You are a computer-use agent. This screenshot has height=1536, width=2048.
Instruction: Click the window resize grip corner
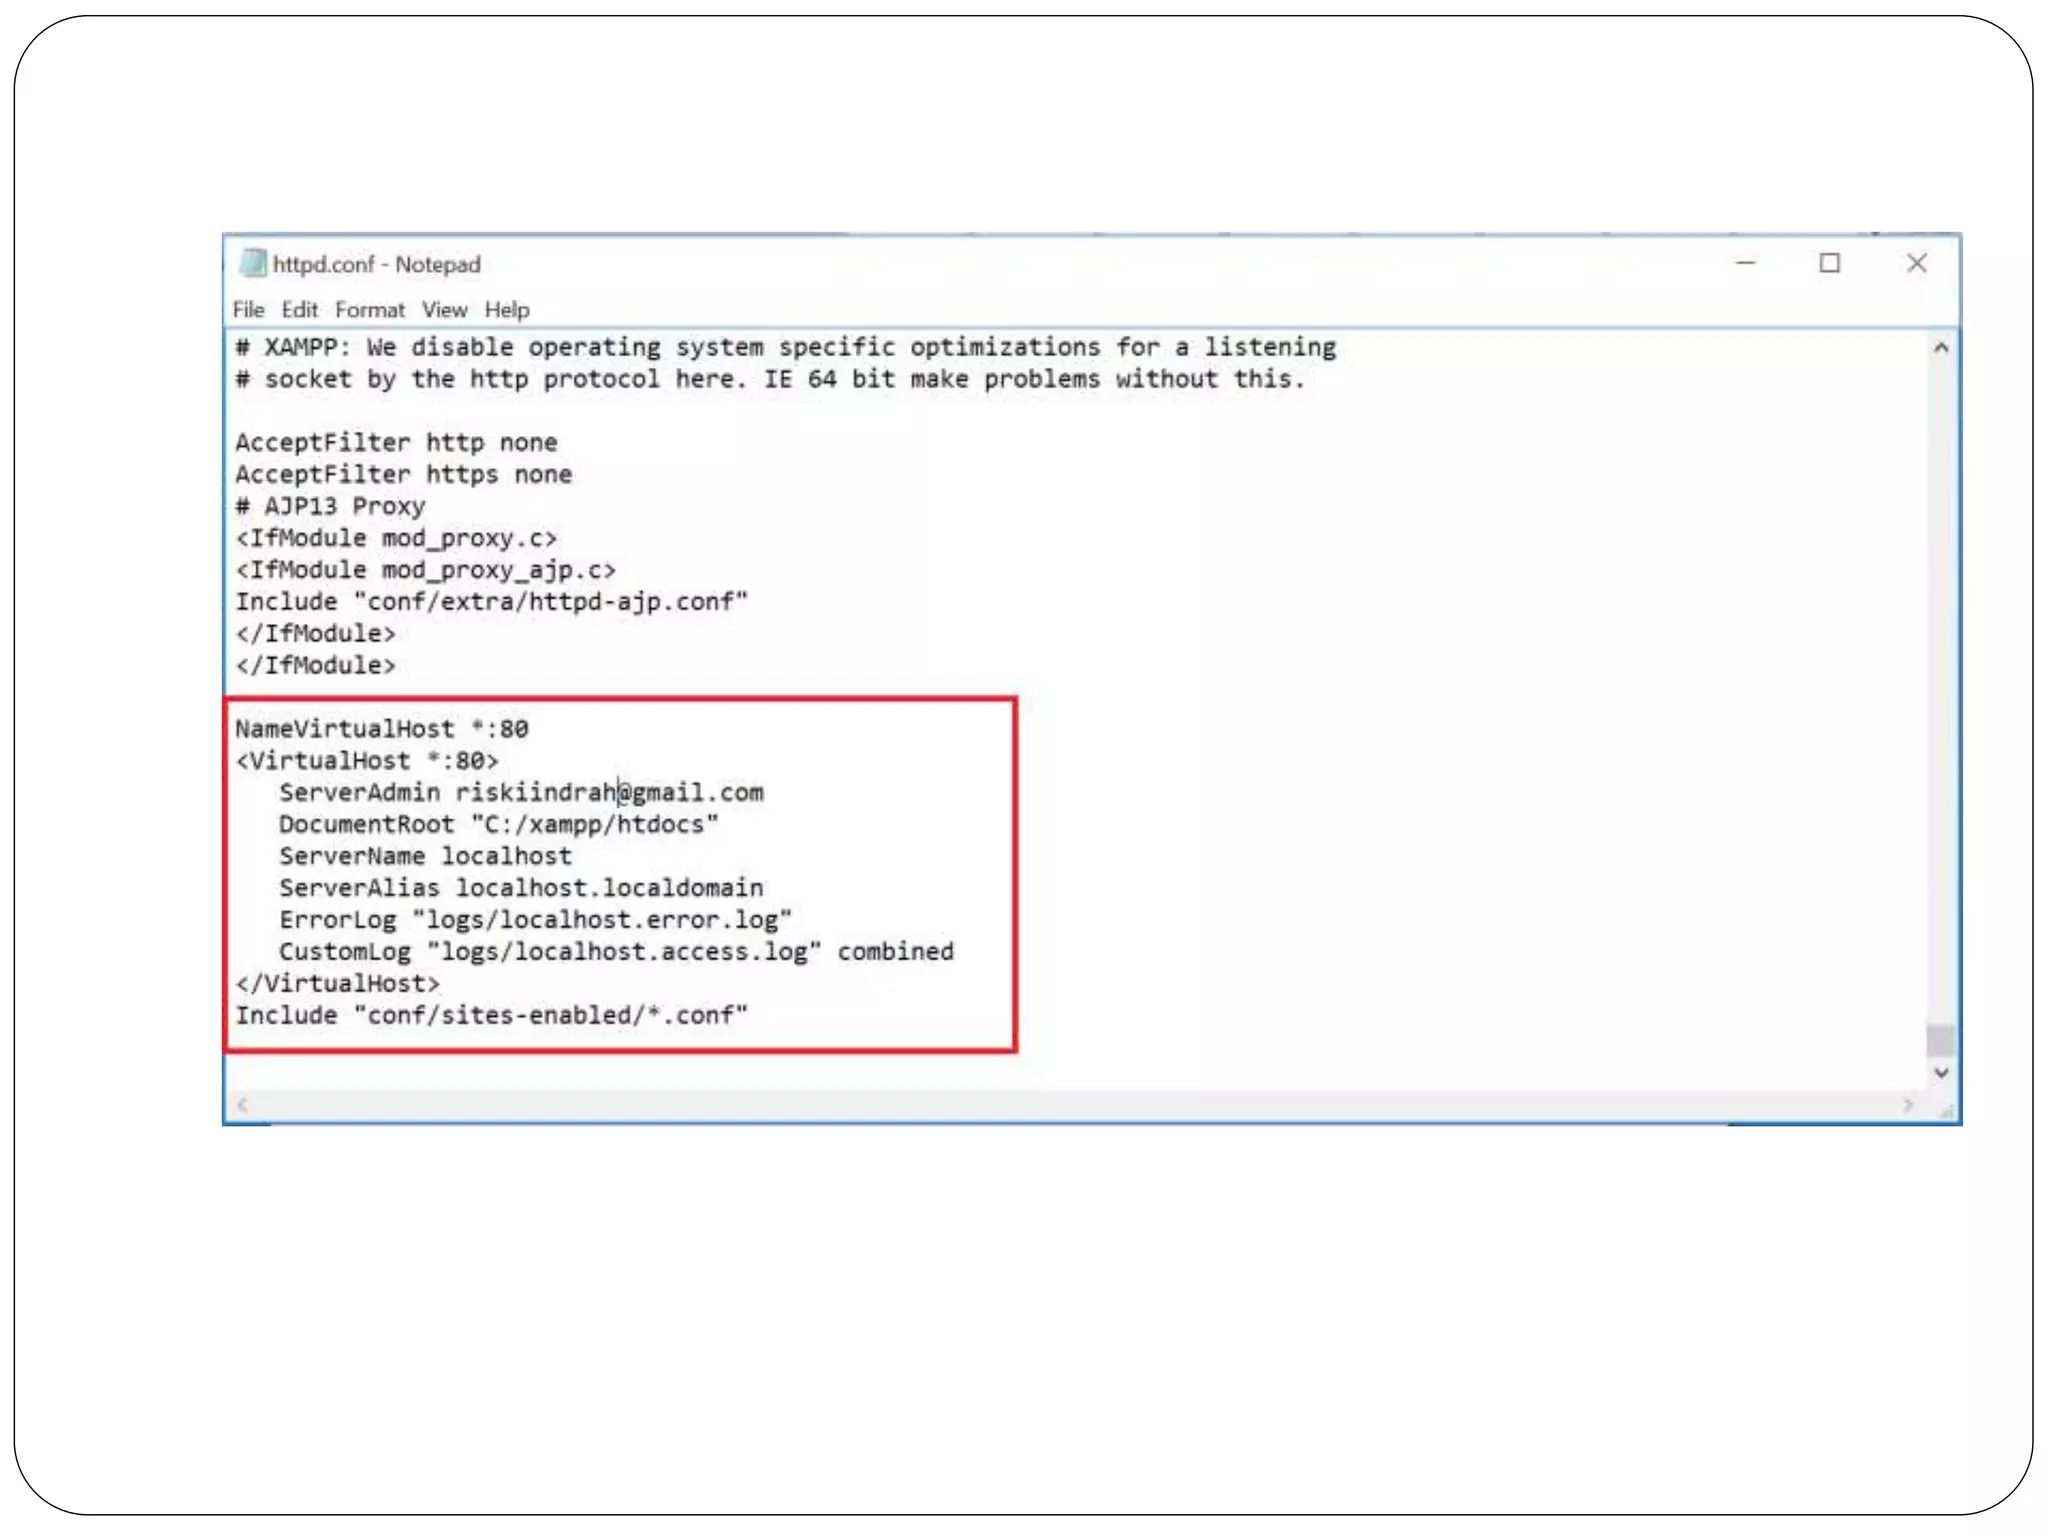click(x=1946, y=1110)
